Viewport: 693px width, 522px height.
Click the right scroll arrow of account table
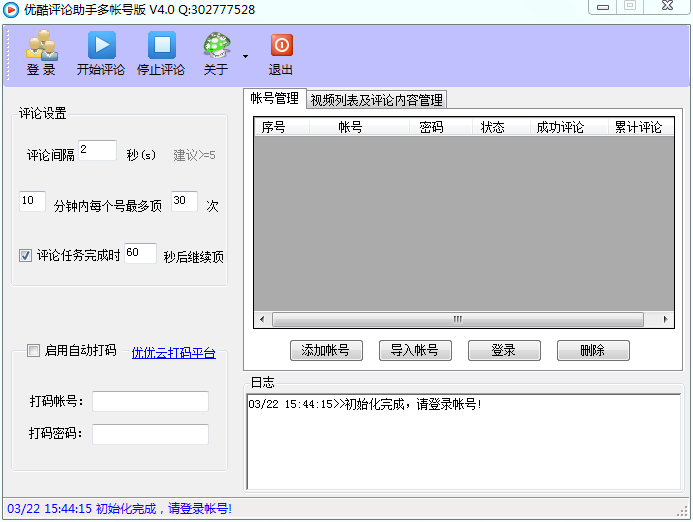tap(666, 319)
